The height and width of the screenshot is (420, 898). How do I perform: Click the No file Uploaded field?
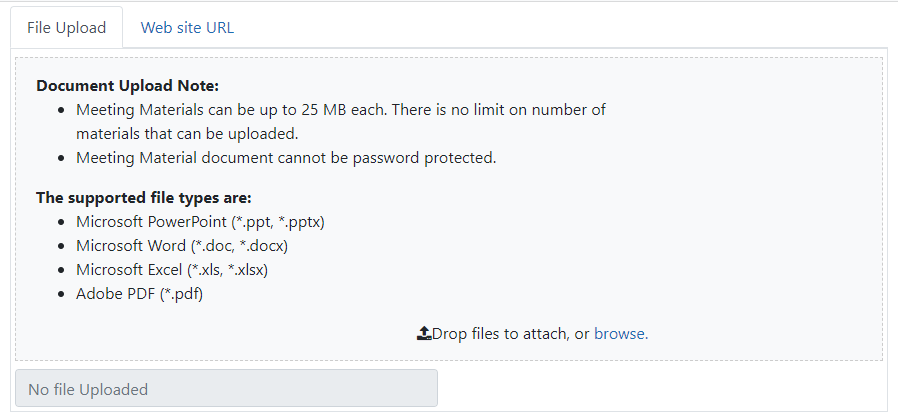[x=226, y=388]
